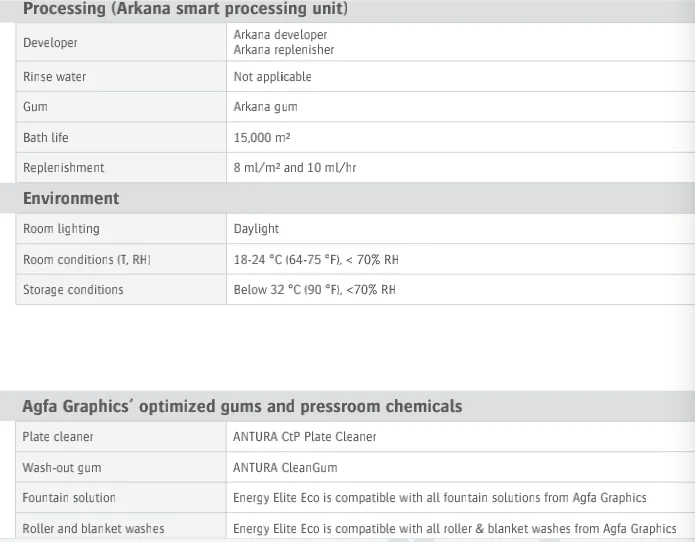Select the Rinse water row label
The height and width of the screenshot is (542, 695).
[x=54, y=77]
